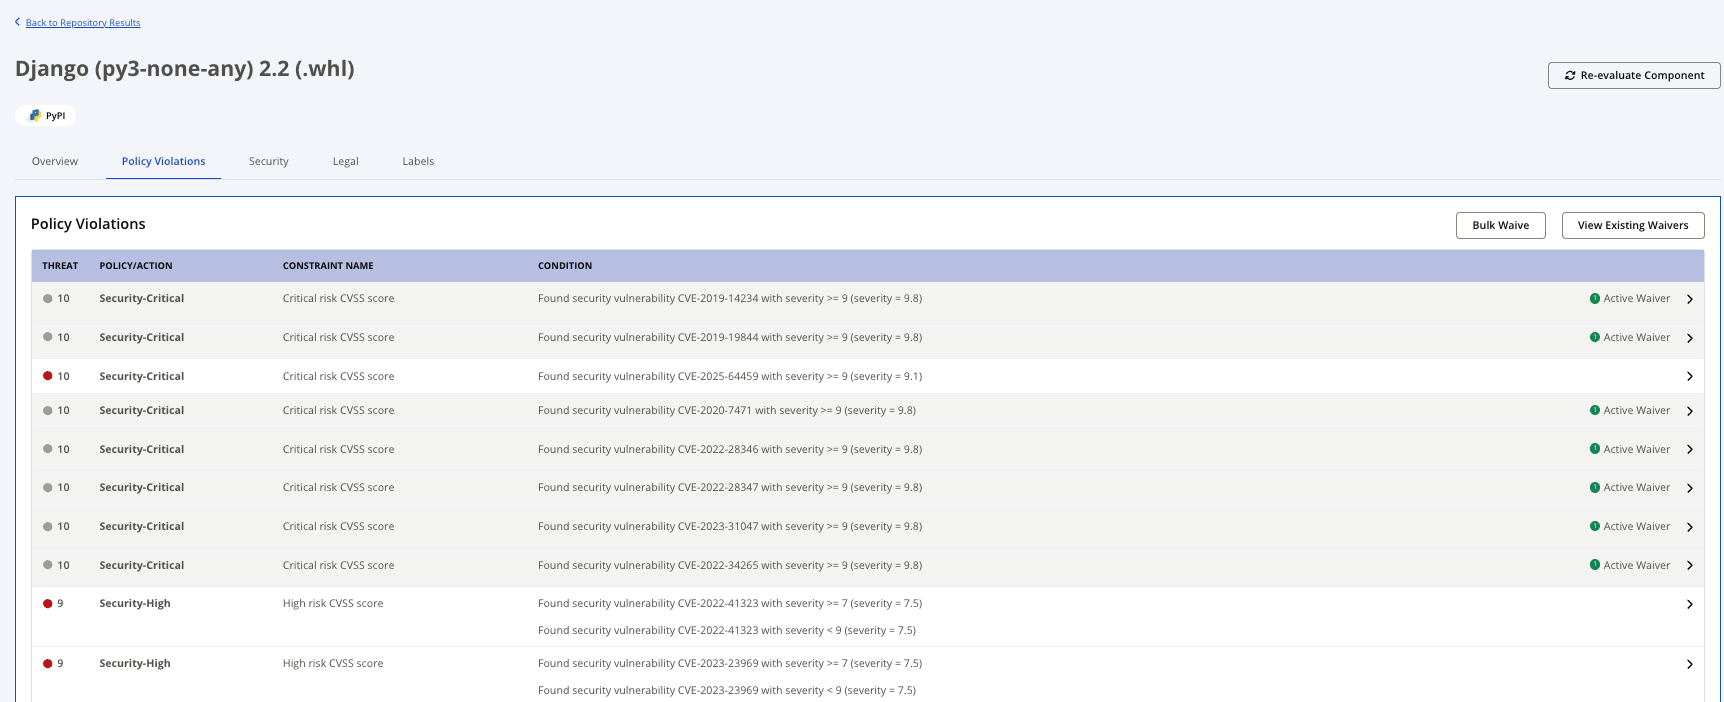1724x702 pixels.
Task: Expand the CVE-2022-34265 row chevron
Action: [x=1690, y=565]
